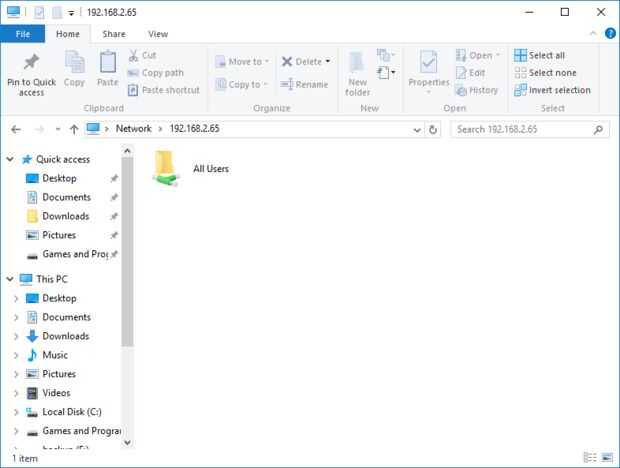Switch to Details view in status bar

pyautogui.click(x=590, y=458)
